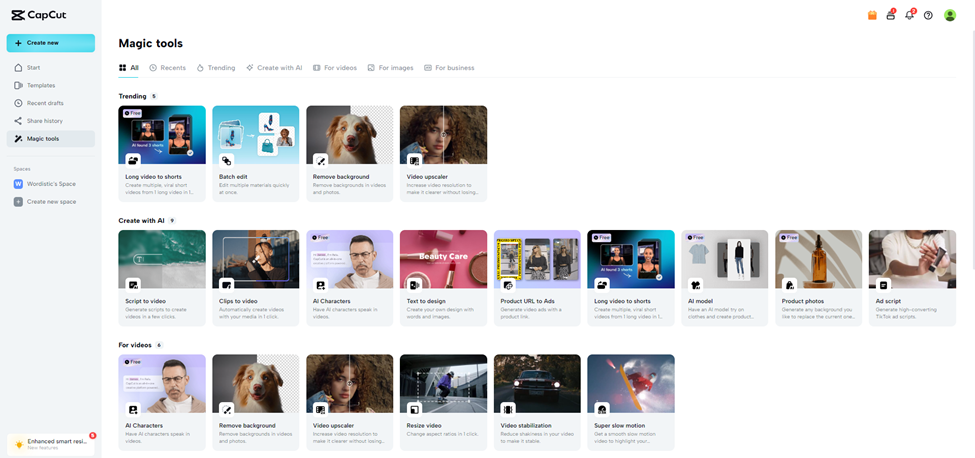Click the AI model tool icon
The width and height of the screenshot is (975, 458).
pos(696,285)
